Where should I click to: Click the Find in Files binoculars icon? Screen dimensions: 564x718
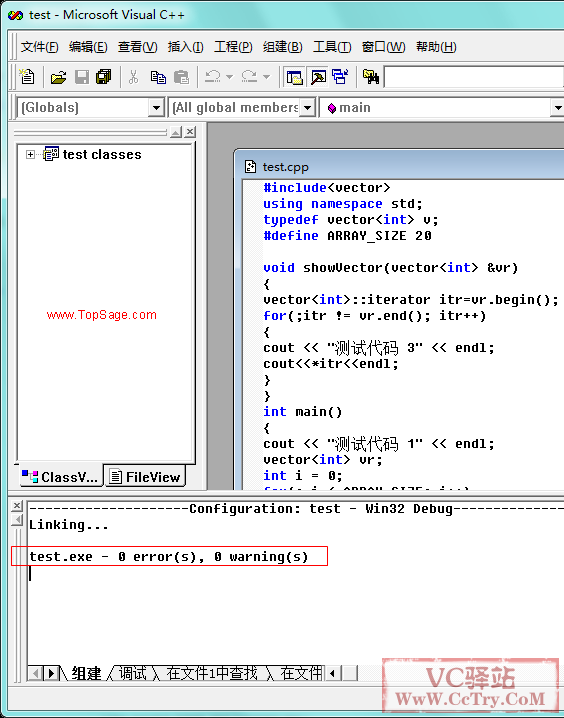click(371, 77)
